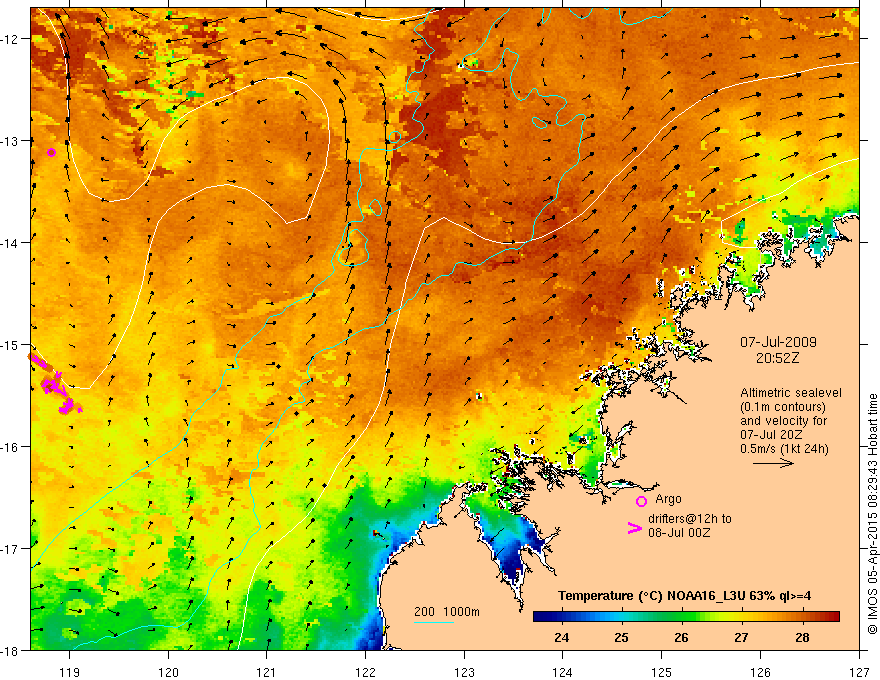Click the 123 longitude axis label

coord(464,672)
